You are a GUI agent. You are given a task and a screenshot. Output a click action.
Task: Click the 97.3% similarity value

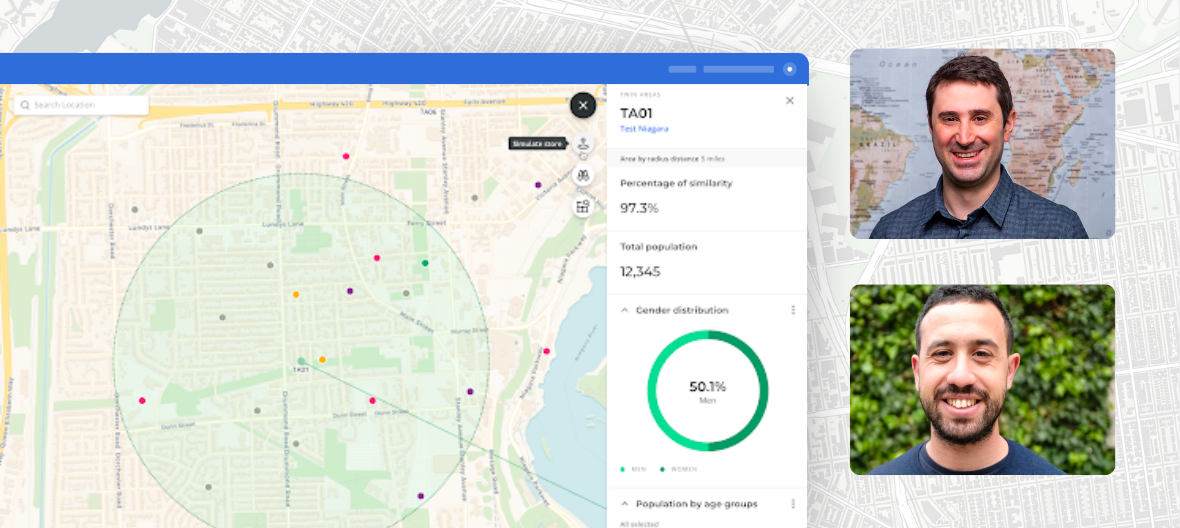coord(639,208)
